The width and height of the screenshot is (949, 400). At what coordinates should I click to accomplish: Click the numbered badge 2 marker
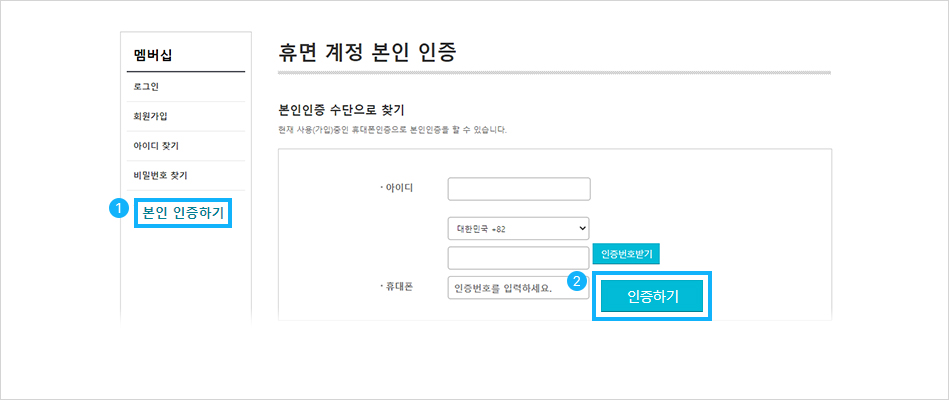pos(576,281)
